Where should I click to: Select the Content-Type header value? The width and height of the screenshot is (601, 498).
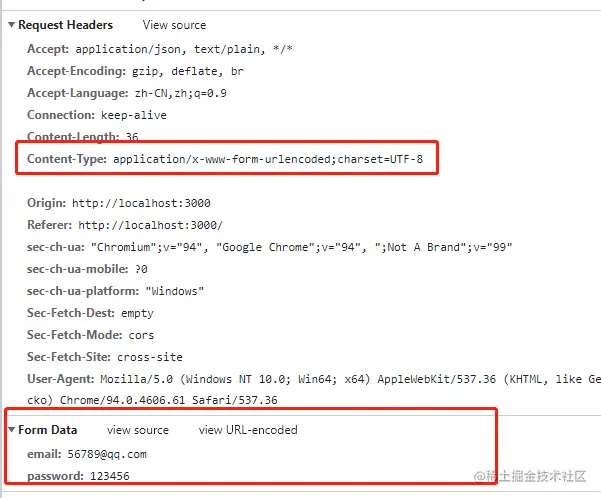pos(275,159)
